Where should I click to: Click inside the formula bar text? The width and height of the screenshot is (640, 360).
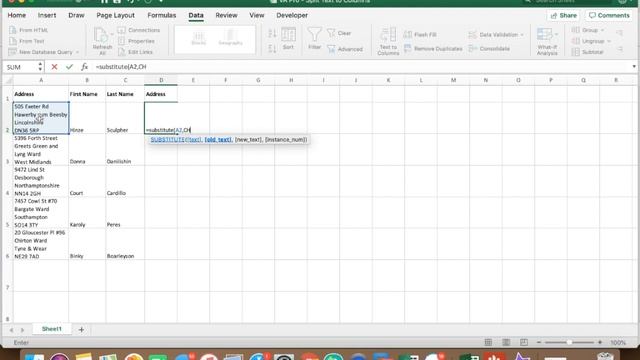121,67
